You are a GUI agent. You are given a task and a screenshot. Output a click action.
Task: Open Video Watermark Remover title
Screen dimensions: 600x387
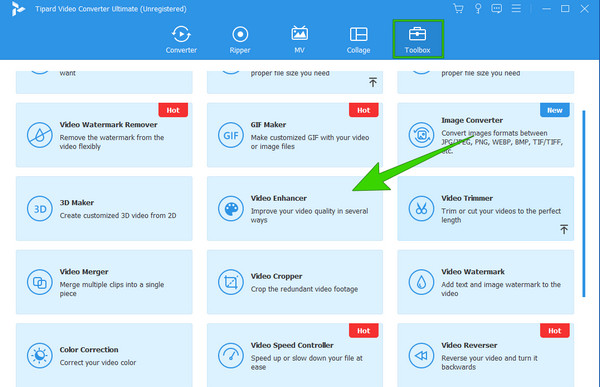pyautogui.click(x=108, y=125)
